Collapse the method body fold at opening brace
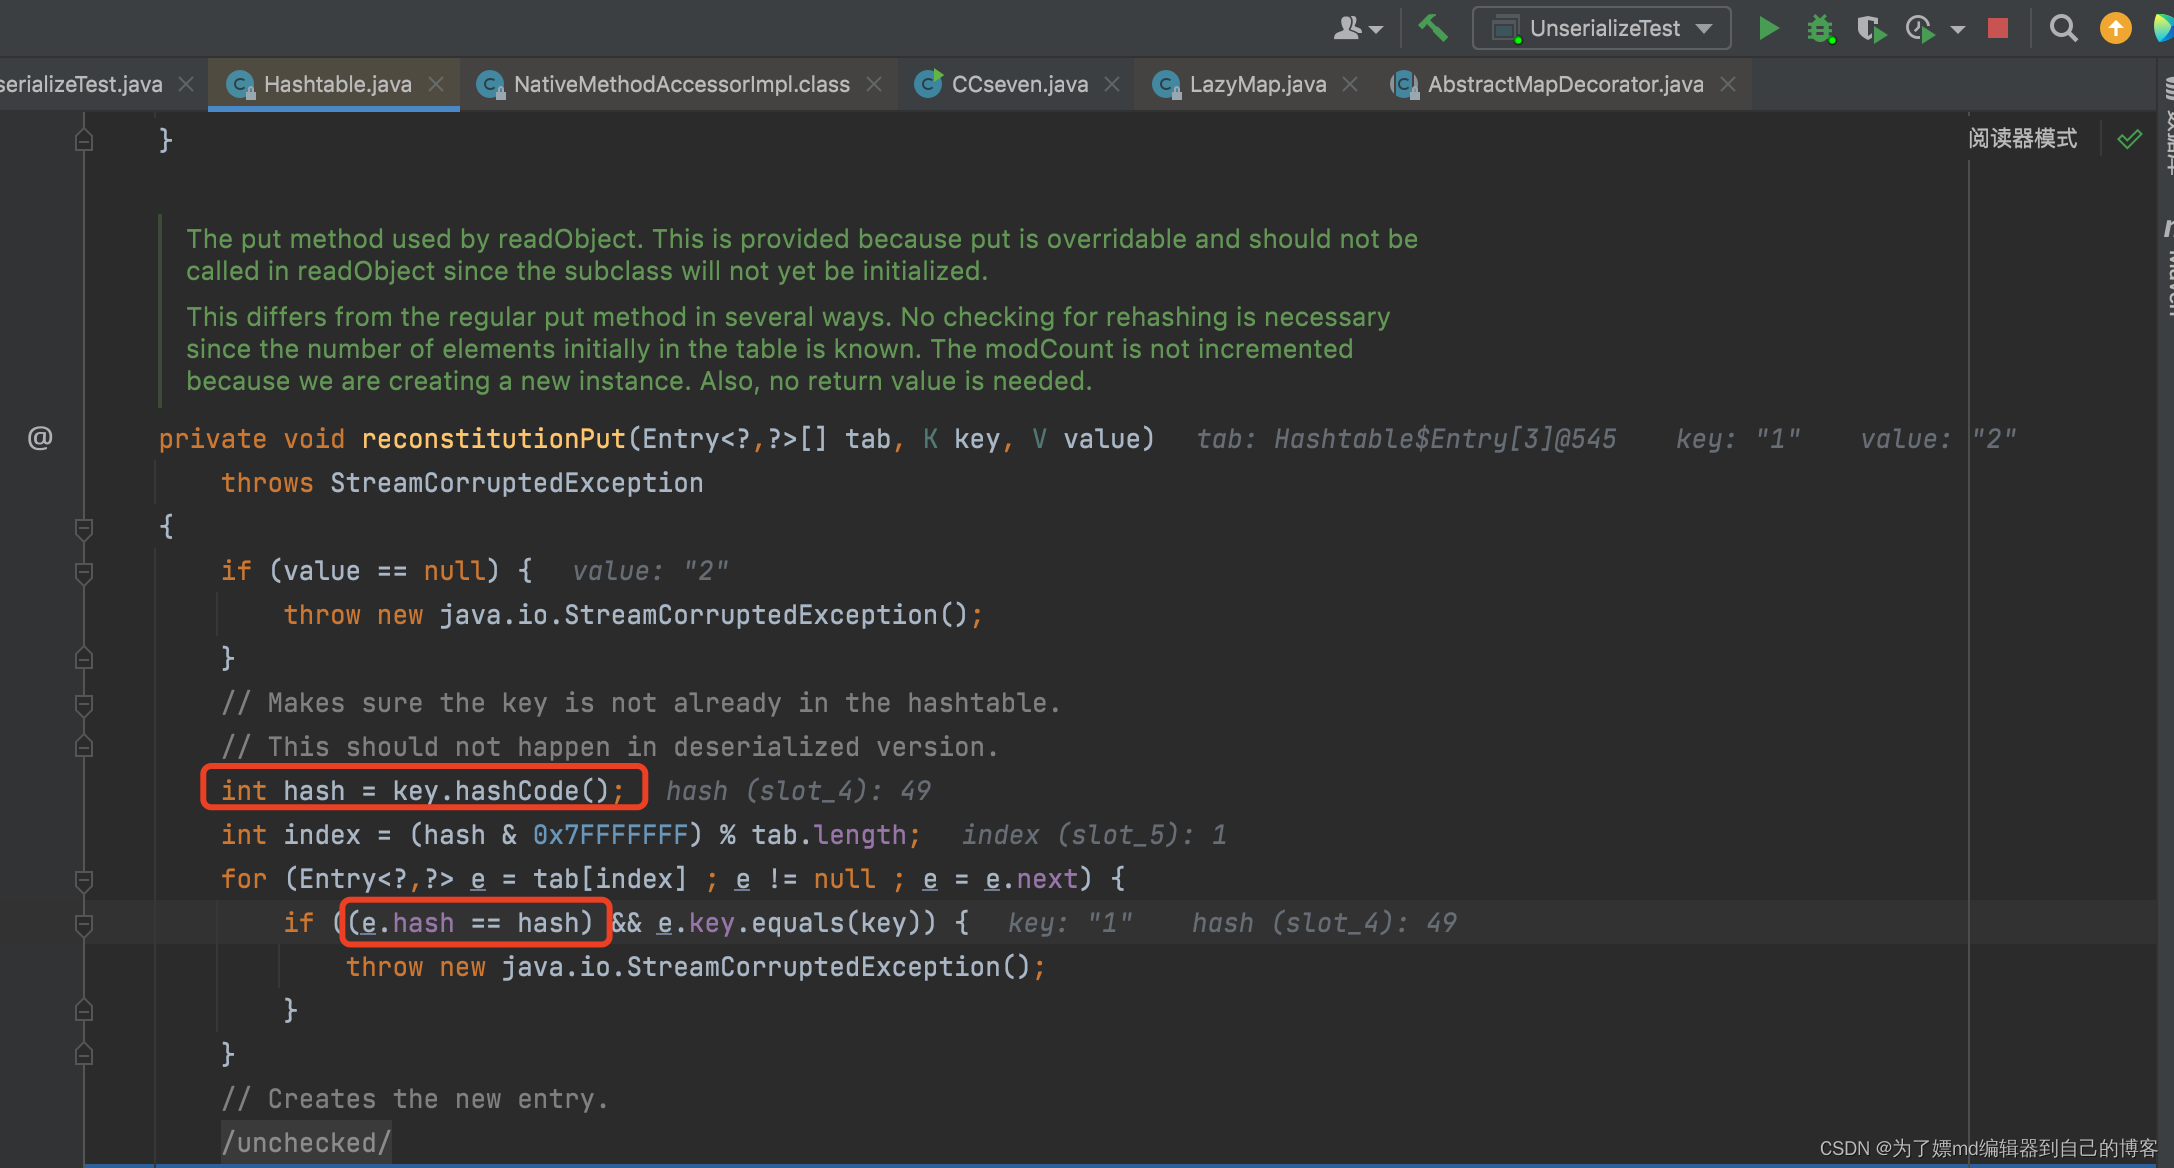This screenshot has width=2174, height=1168. 84,528
